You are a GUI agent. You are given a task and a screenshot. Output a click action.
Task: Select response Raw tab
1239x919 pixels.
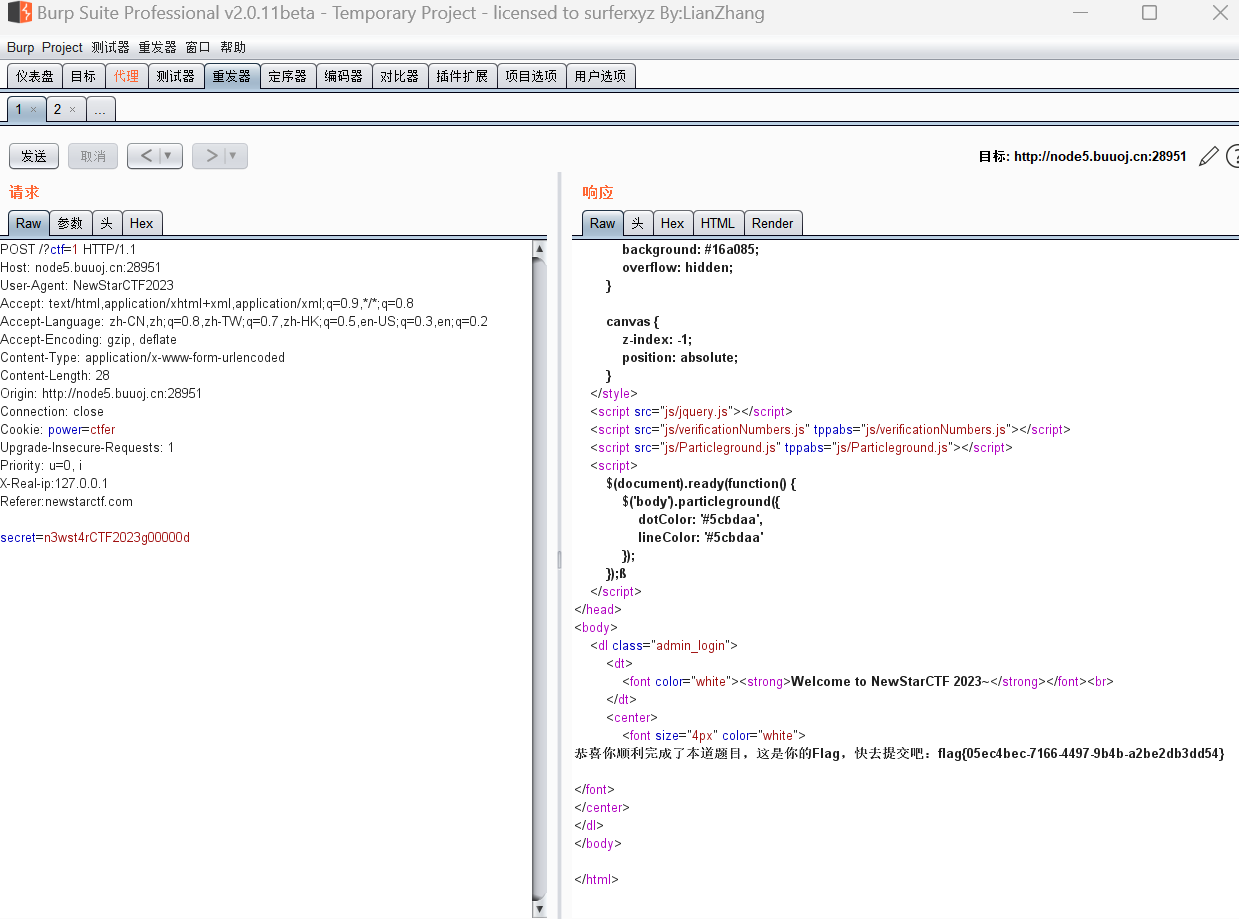tap(602, 223)
